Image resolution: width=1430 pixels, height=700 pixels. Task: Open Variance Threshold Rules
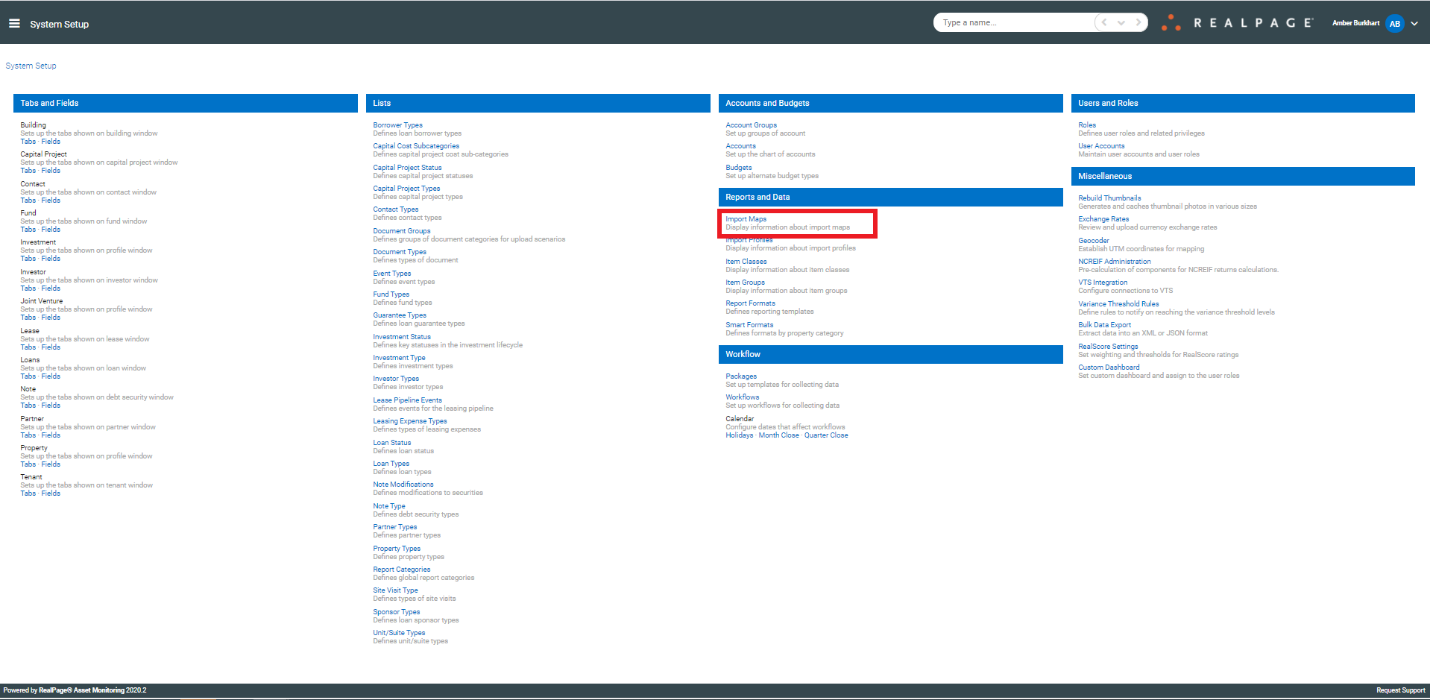tap(1118, 304)
